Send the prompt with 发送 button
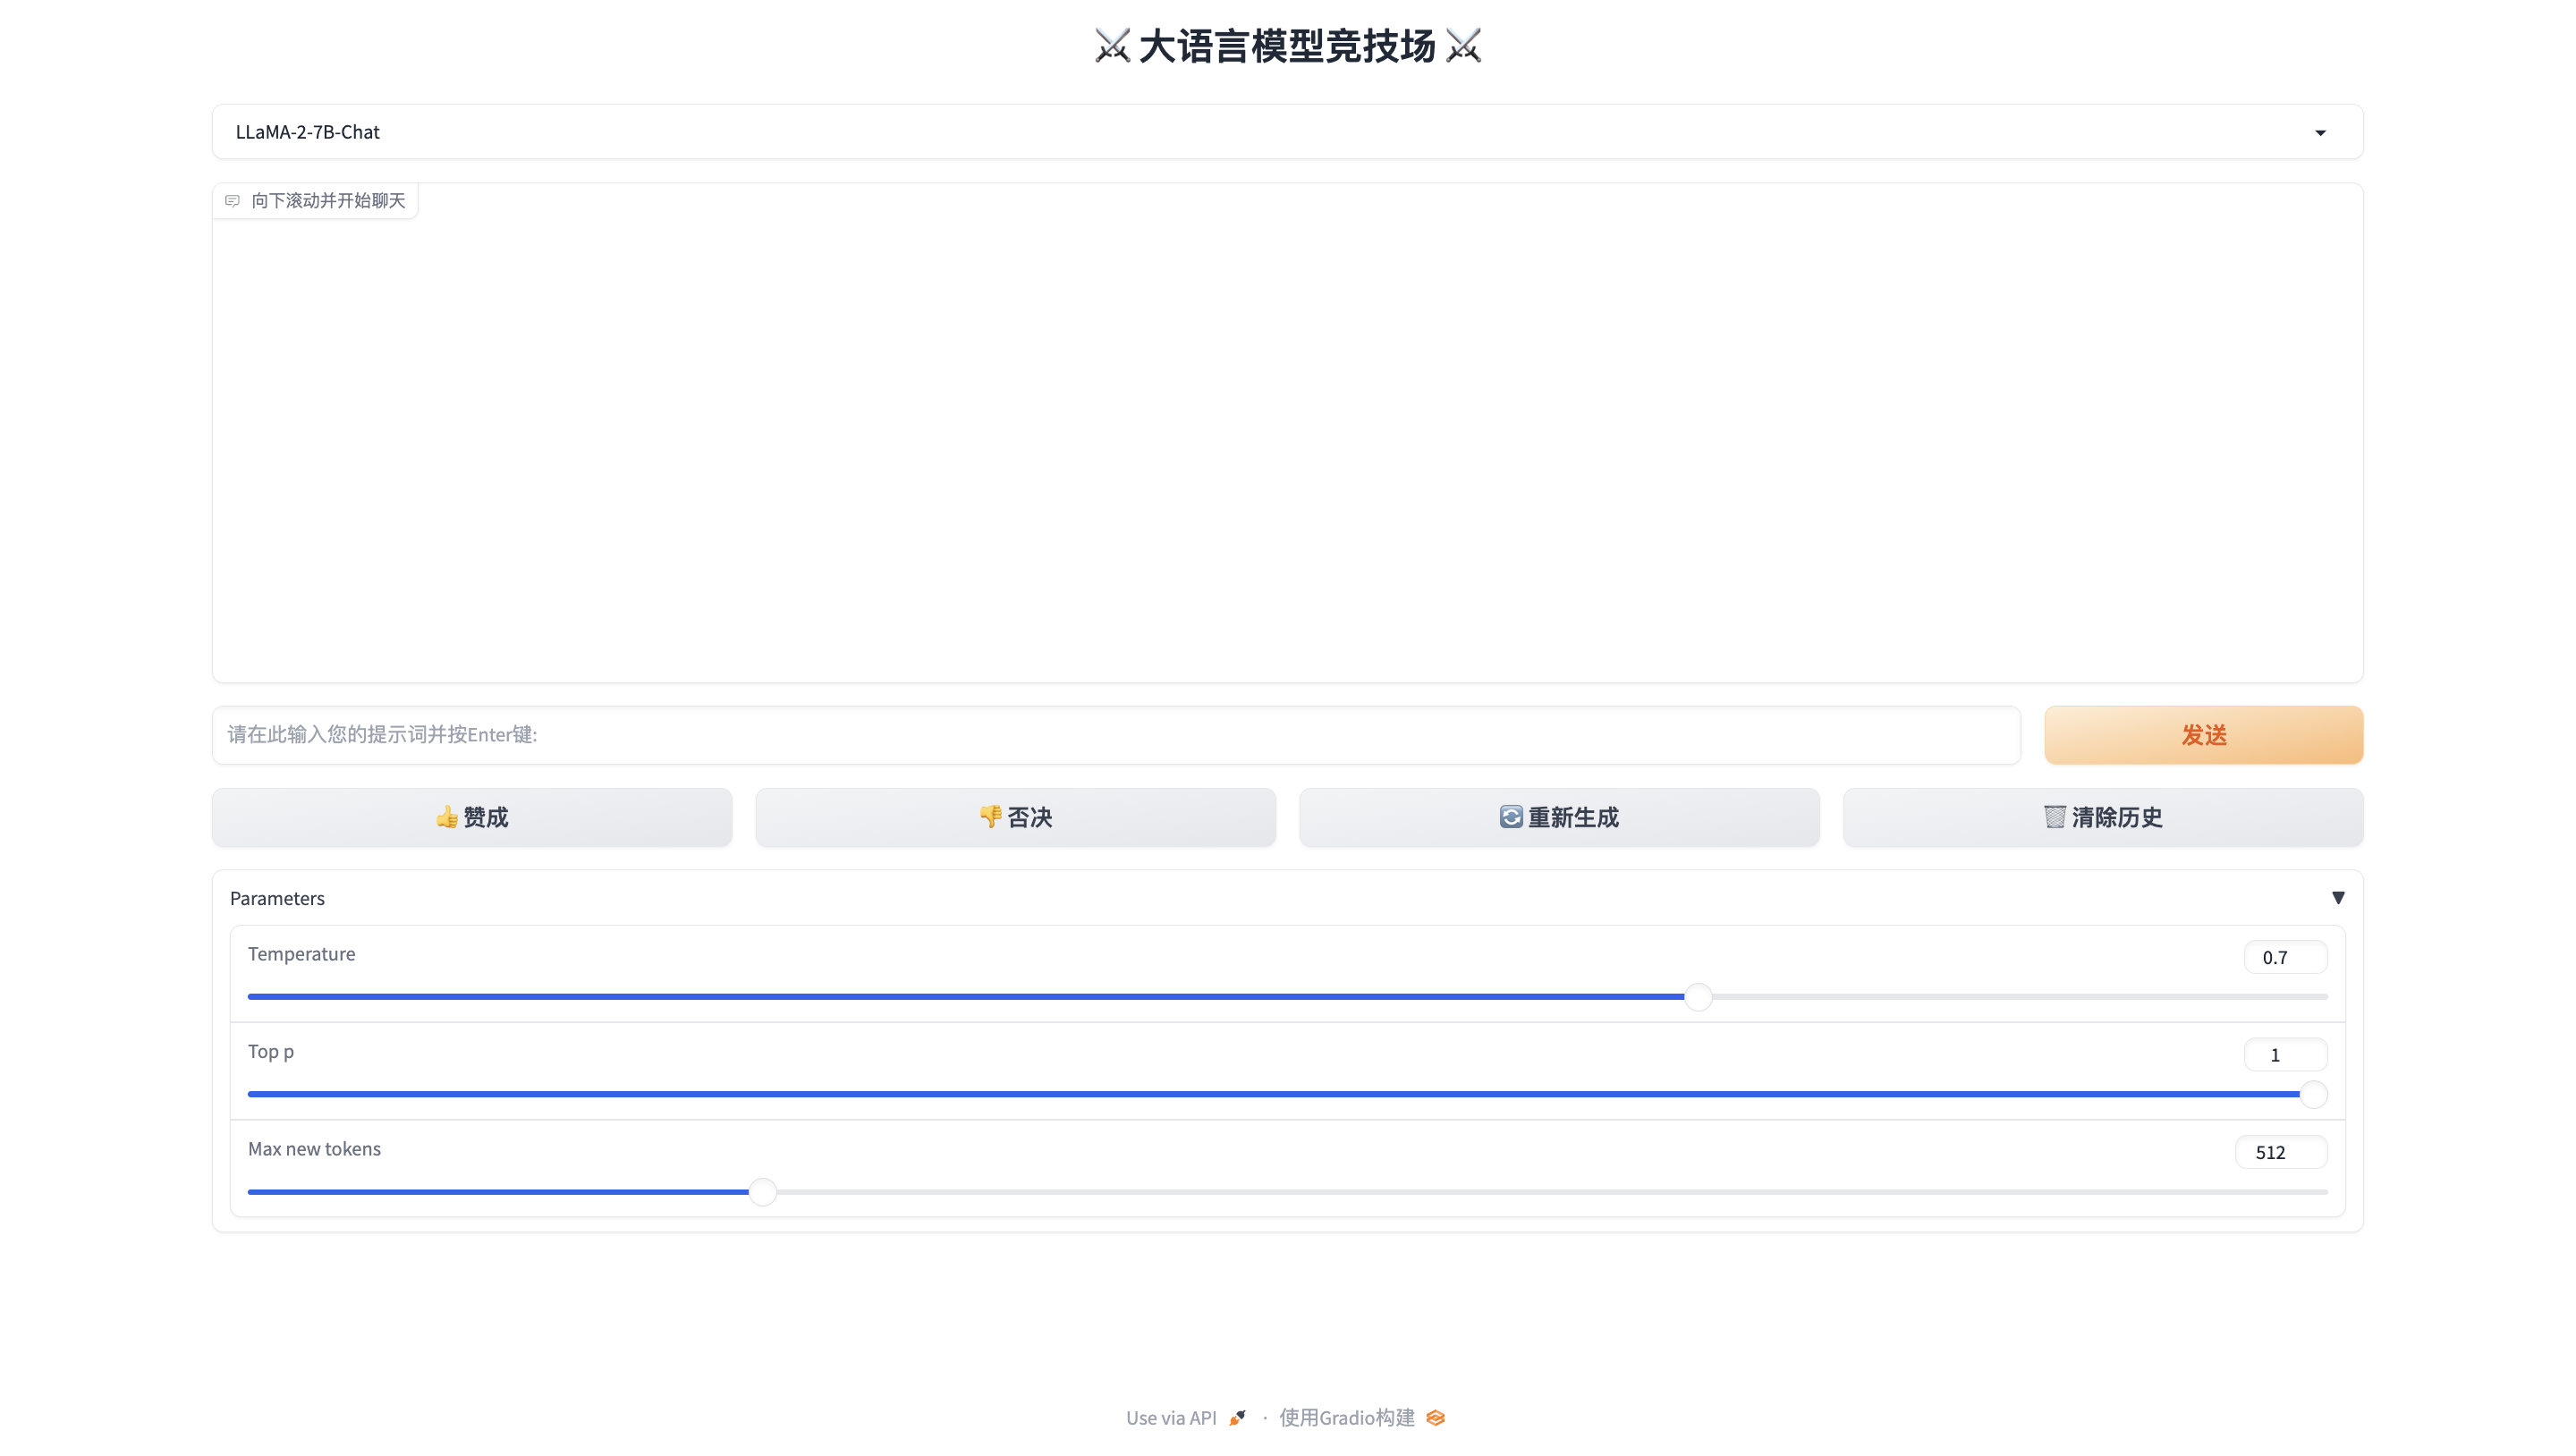Image resolution: width=2576 pixels, height=1456 pixels. (2203, 735)
